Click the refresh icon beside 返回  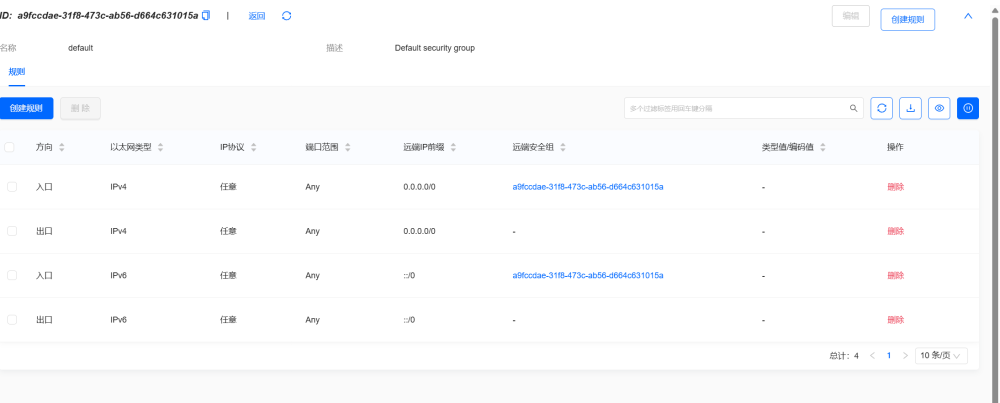[287, 16]
